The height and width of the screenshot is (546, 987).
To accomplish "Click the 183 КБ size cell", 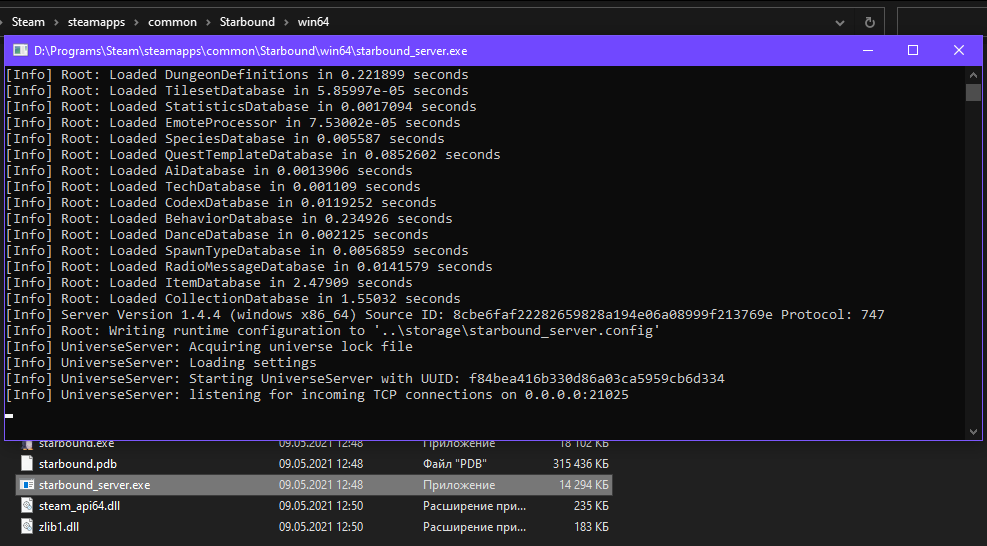I will pos(591,526).
